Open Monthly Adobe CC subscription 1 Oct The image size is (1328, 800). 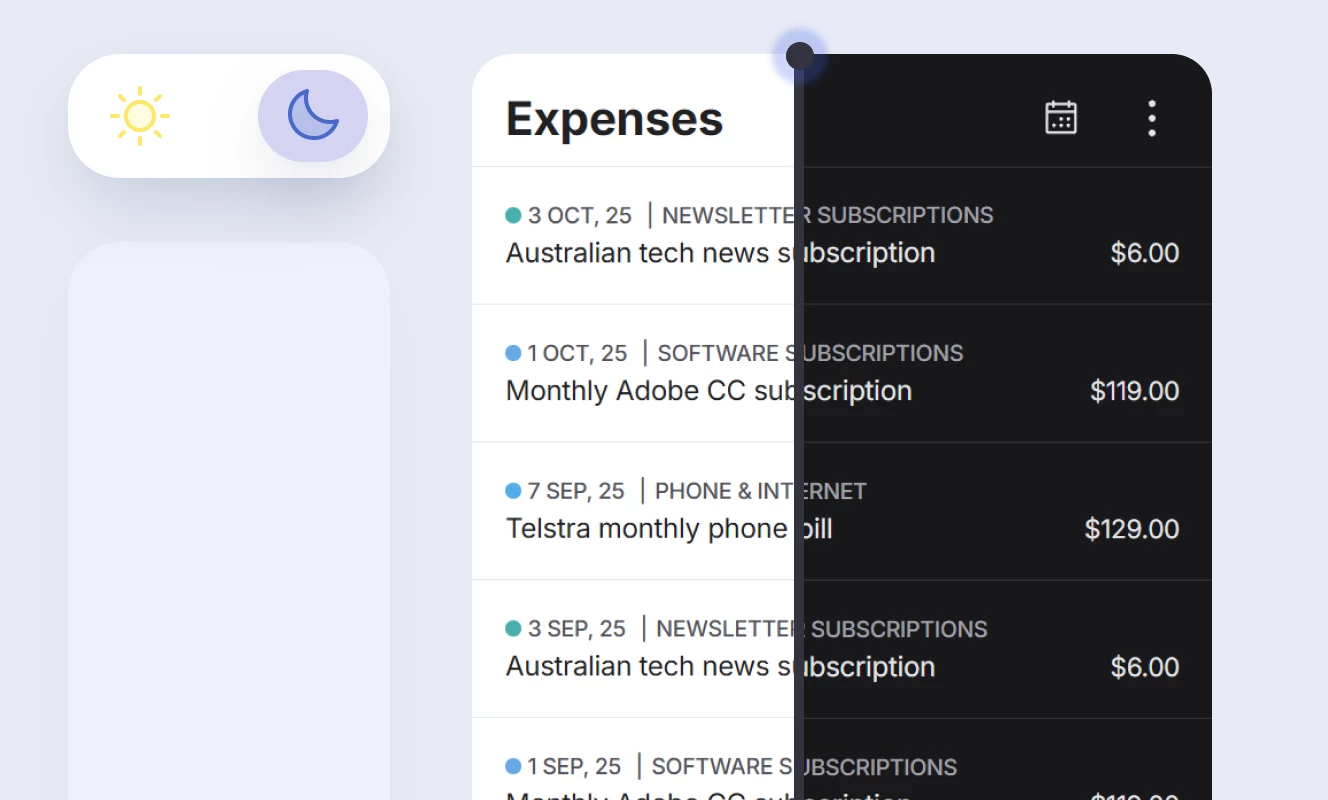pos(708,391)
